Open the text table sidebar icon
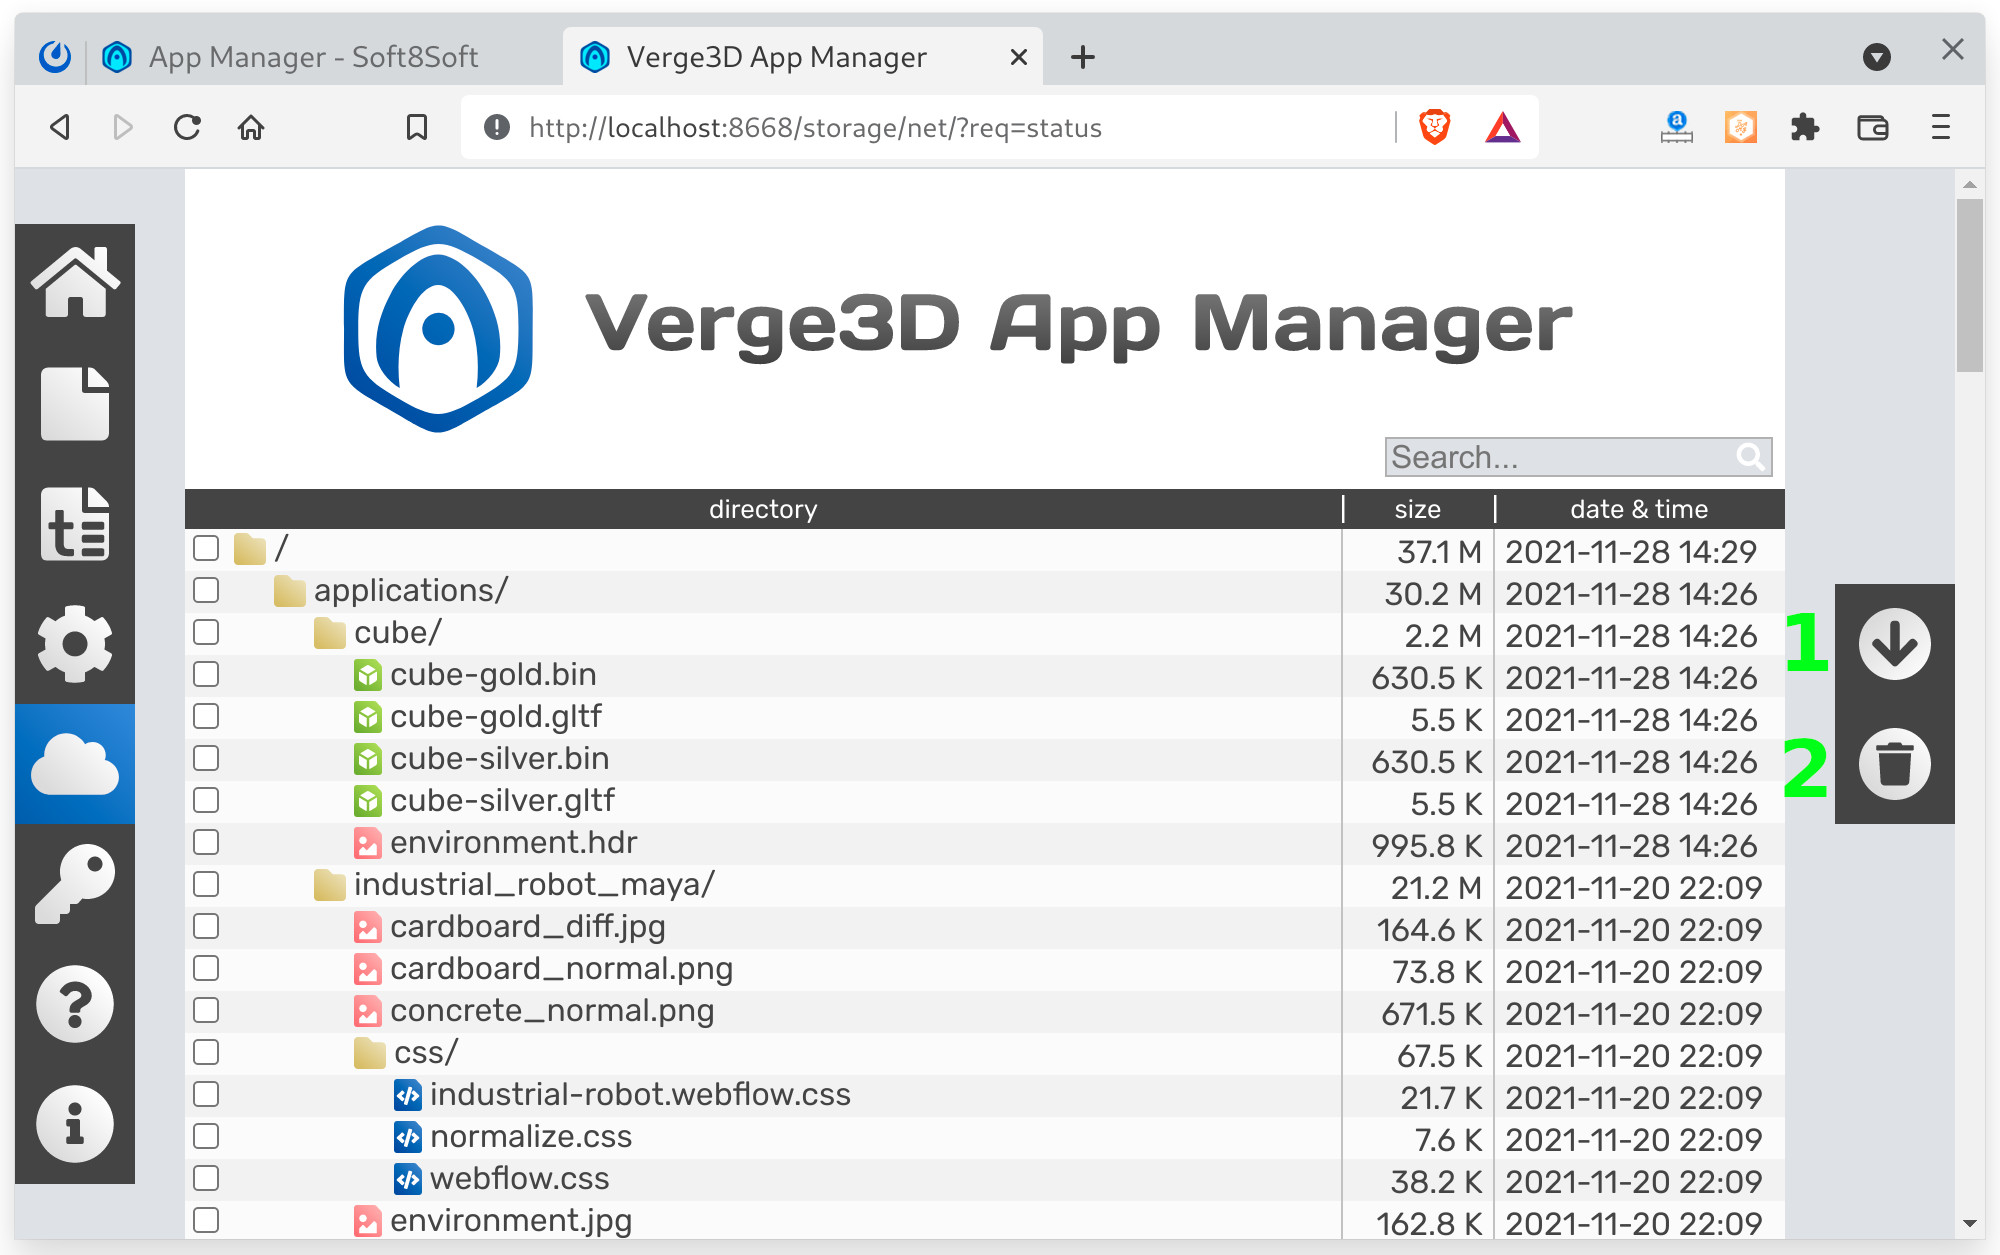Image resolution: width=2000 pixels, height=1255 pixels. pos(75,524)
